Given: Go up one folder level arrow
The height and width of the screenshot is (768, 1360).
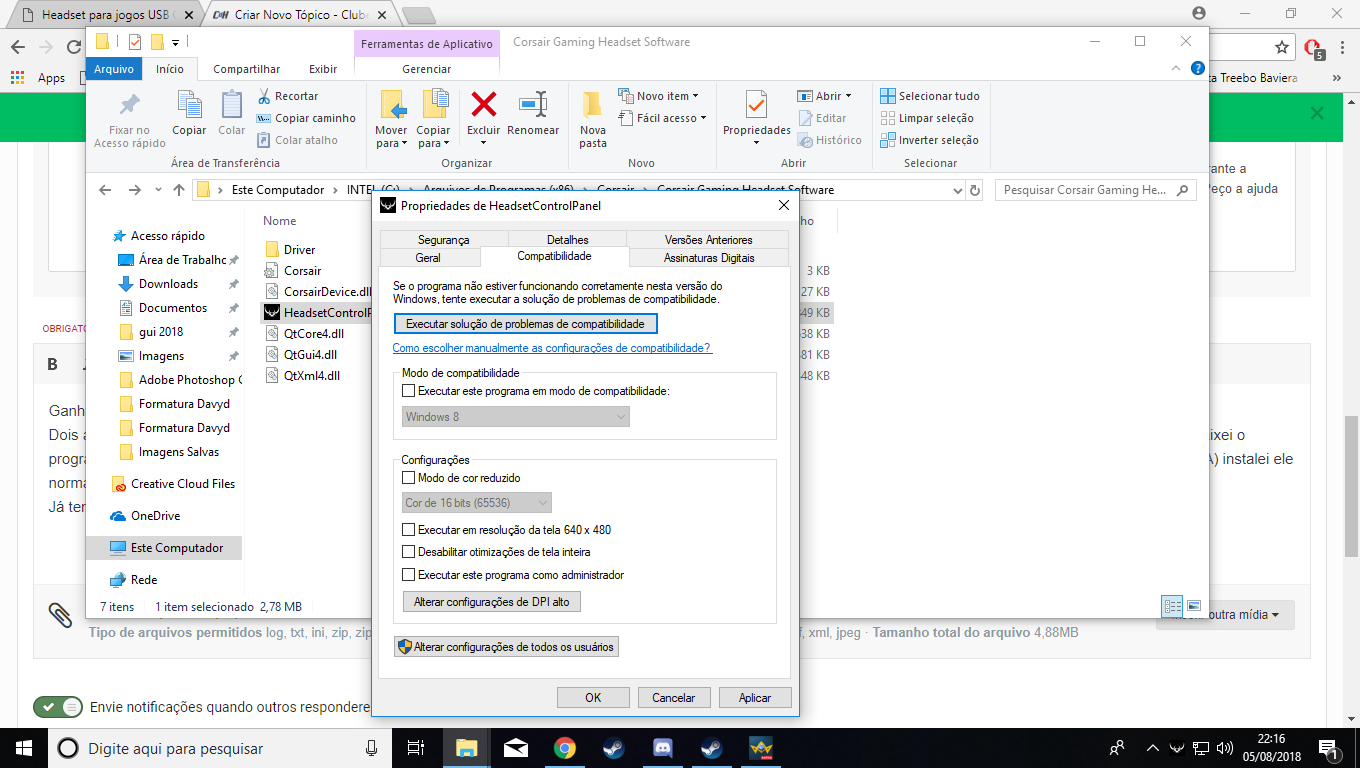Looking at the screenshot, I should pyautogui.click(x=179, y=190).
